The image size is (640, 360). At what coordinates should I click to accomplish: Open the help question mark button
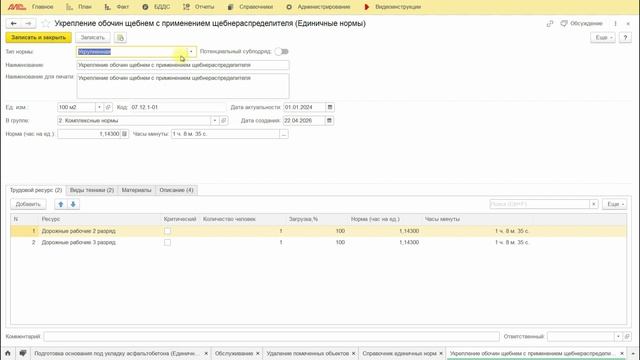(625, 38)
